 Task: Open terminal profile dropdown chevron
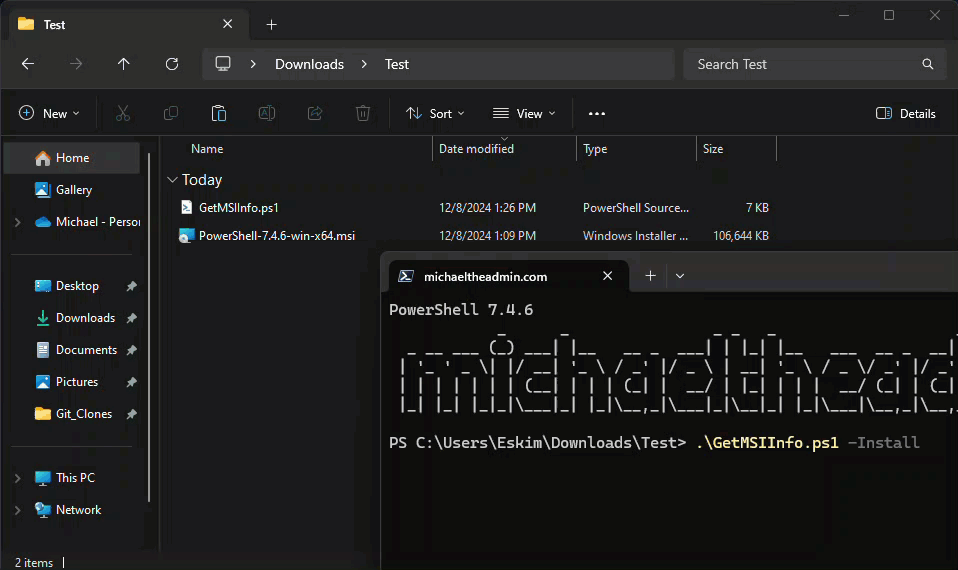680,276
